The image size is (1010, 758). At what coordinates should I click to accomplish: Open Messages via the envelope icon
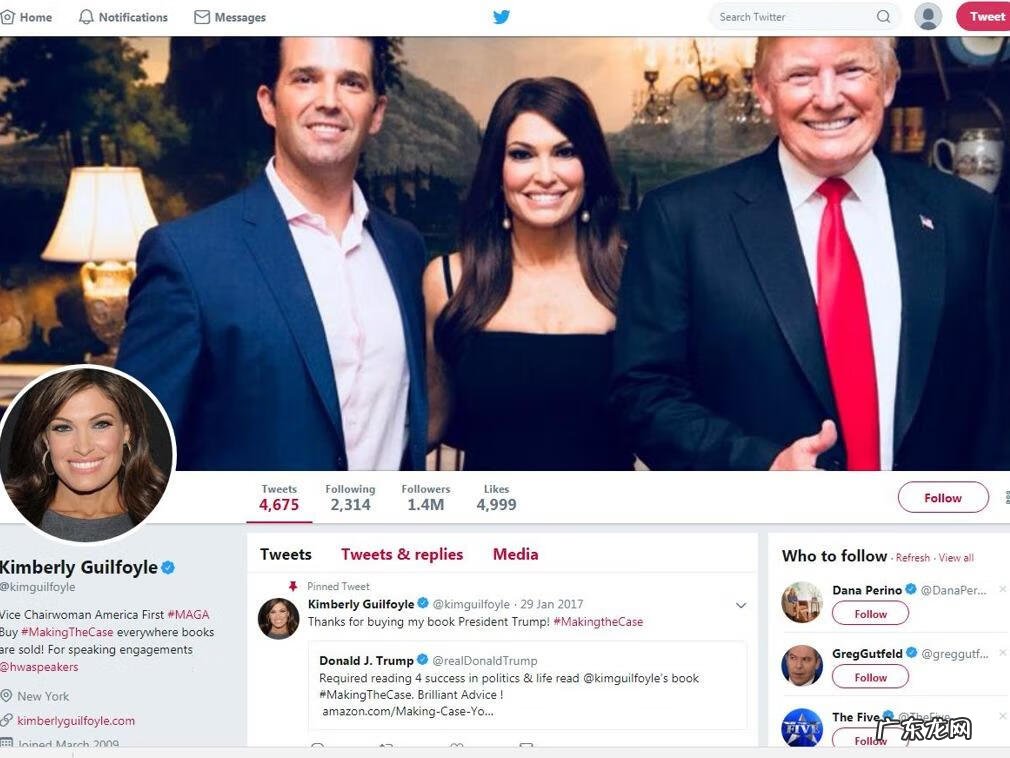pyautogui.click(x=202, y=17)
